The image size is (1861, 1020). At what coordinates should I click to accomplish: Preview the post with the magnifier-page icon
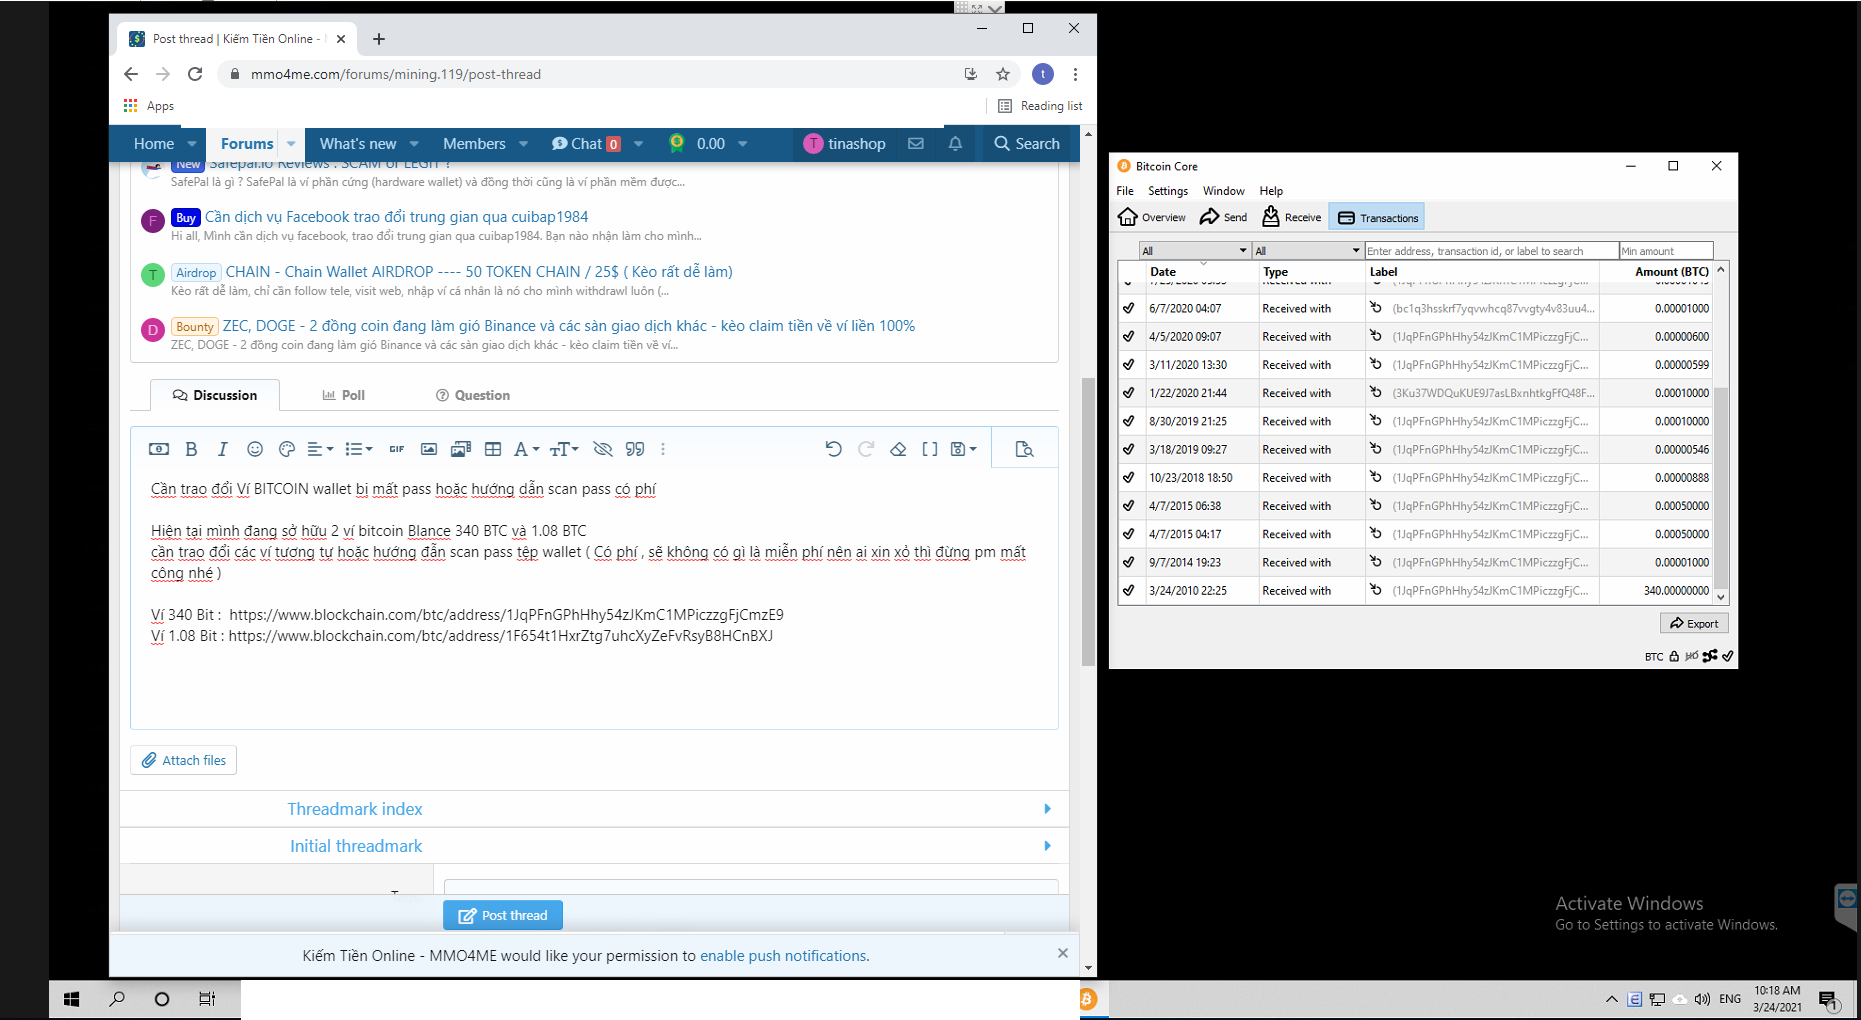[1024, 450]
